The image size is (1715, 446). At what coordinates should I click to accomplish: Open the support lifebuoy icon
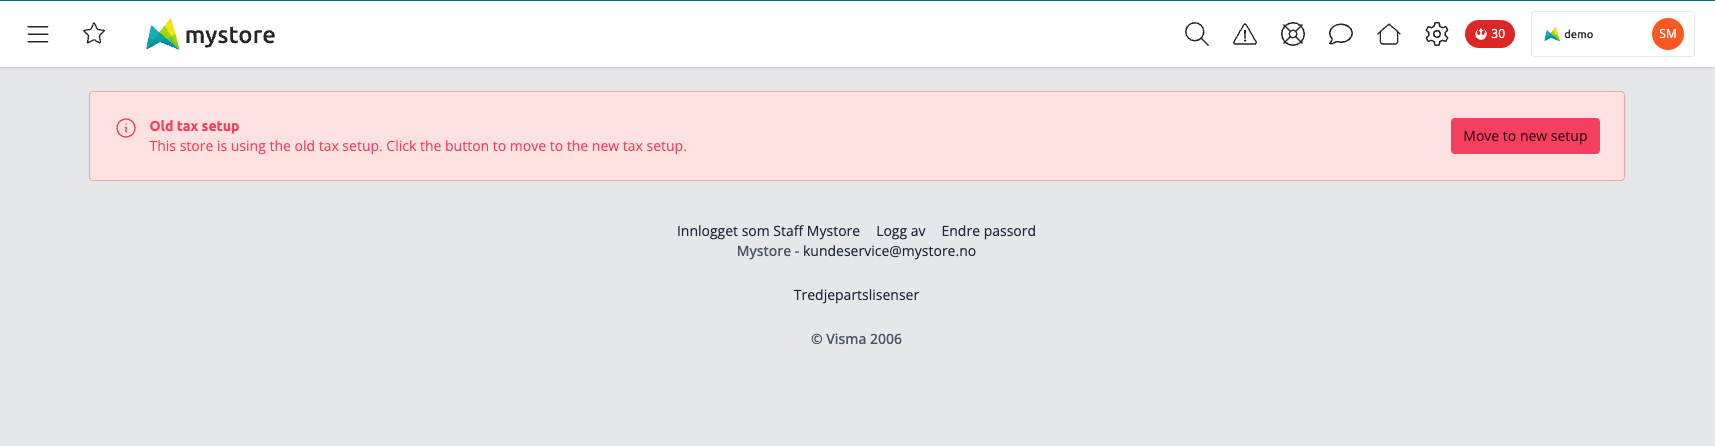tap(1293, 34)
